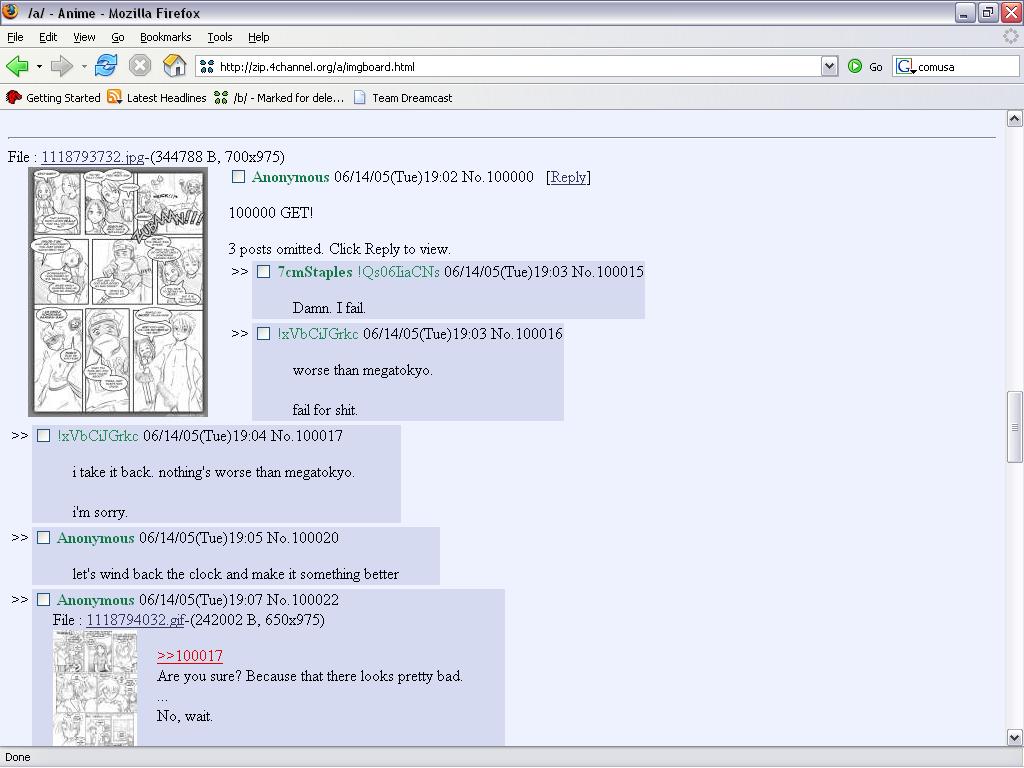Image resolution: width=1024 pixels, height=768 pixels.
Task: Click the "i'm sorry." comment line
Action: coord(100,512)
